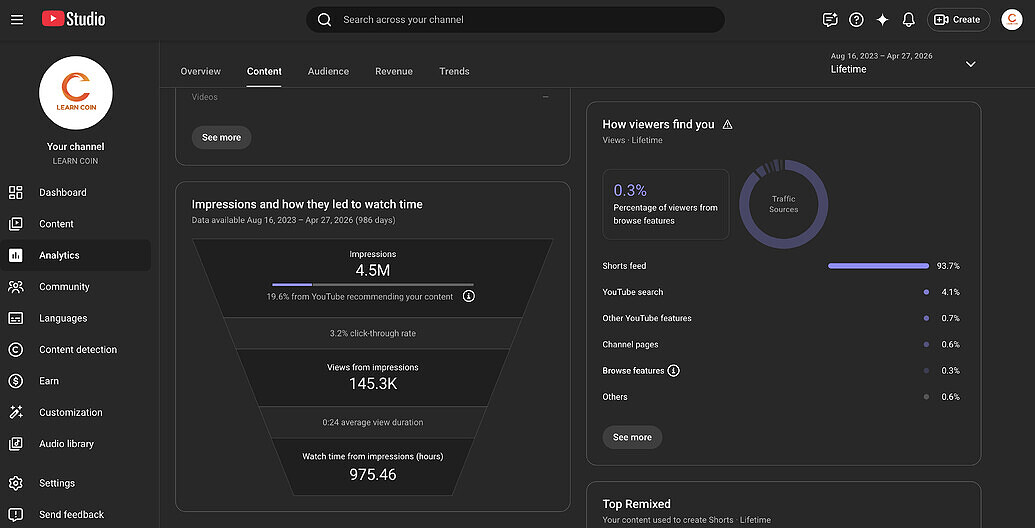
Task: Click See more under How viewers find you
Action: (x=632, y=437)
